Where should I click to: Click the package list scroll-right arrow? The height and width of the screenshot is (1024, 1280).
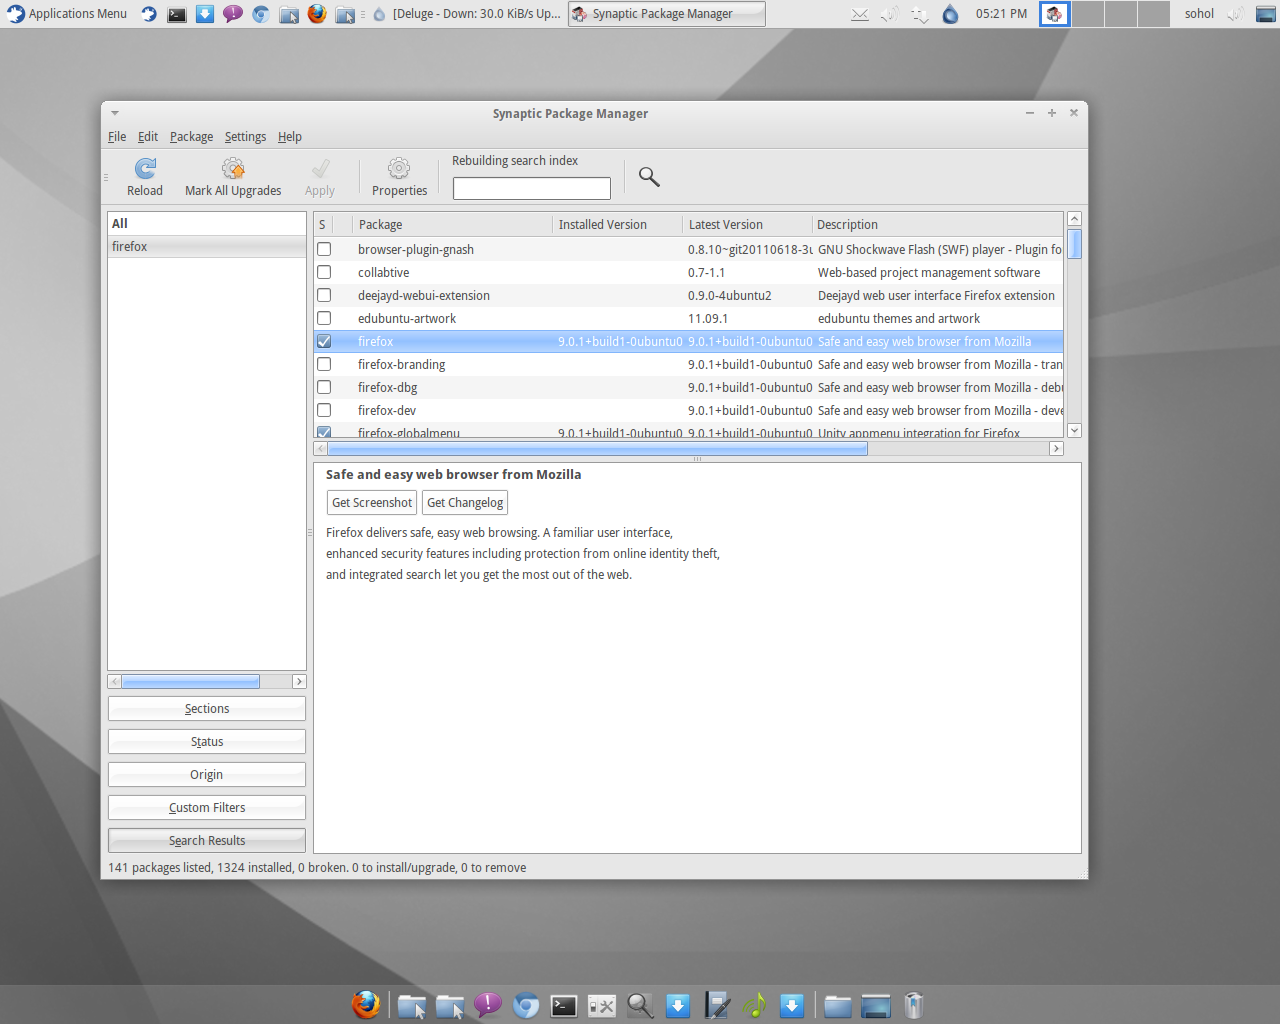[1056, 449]
